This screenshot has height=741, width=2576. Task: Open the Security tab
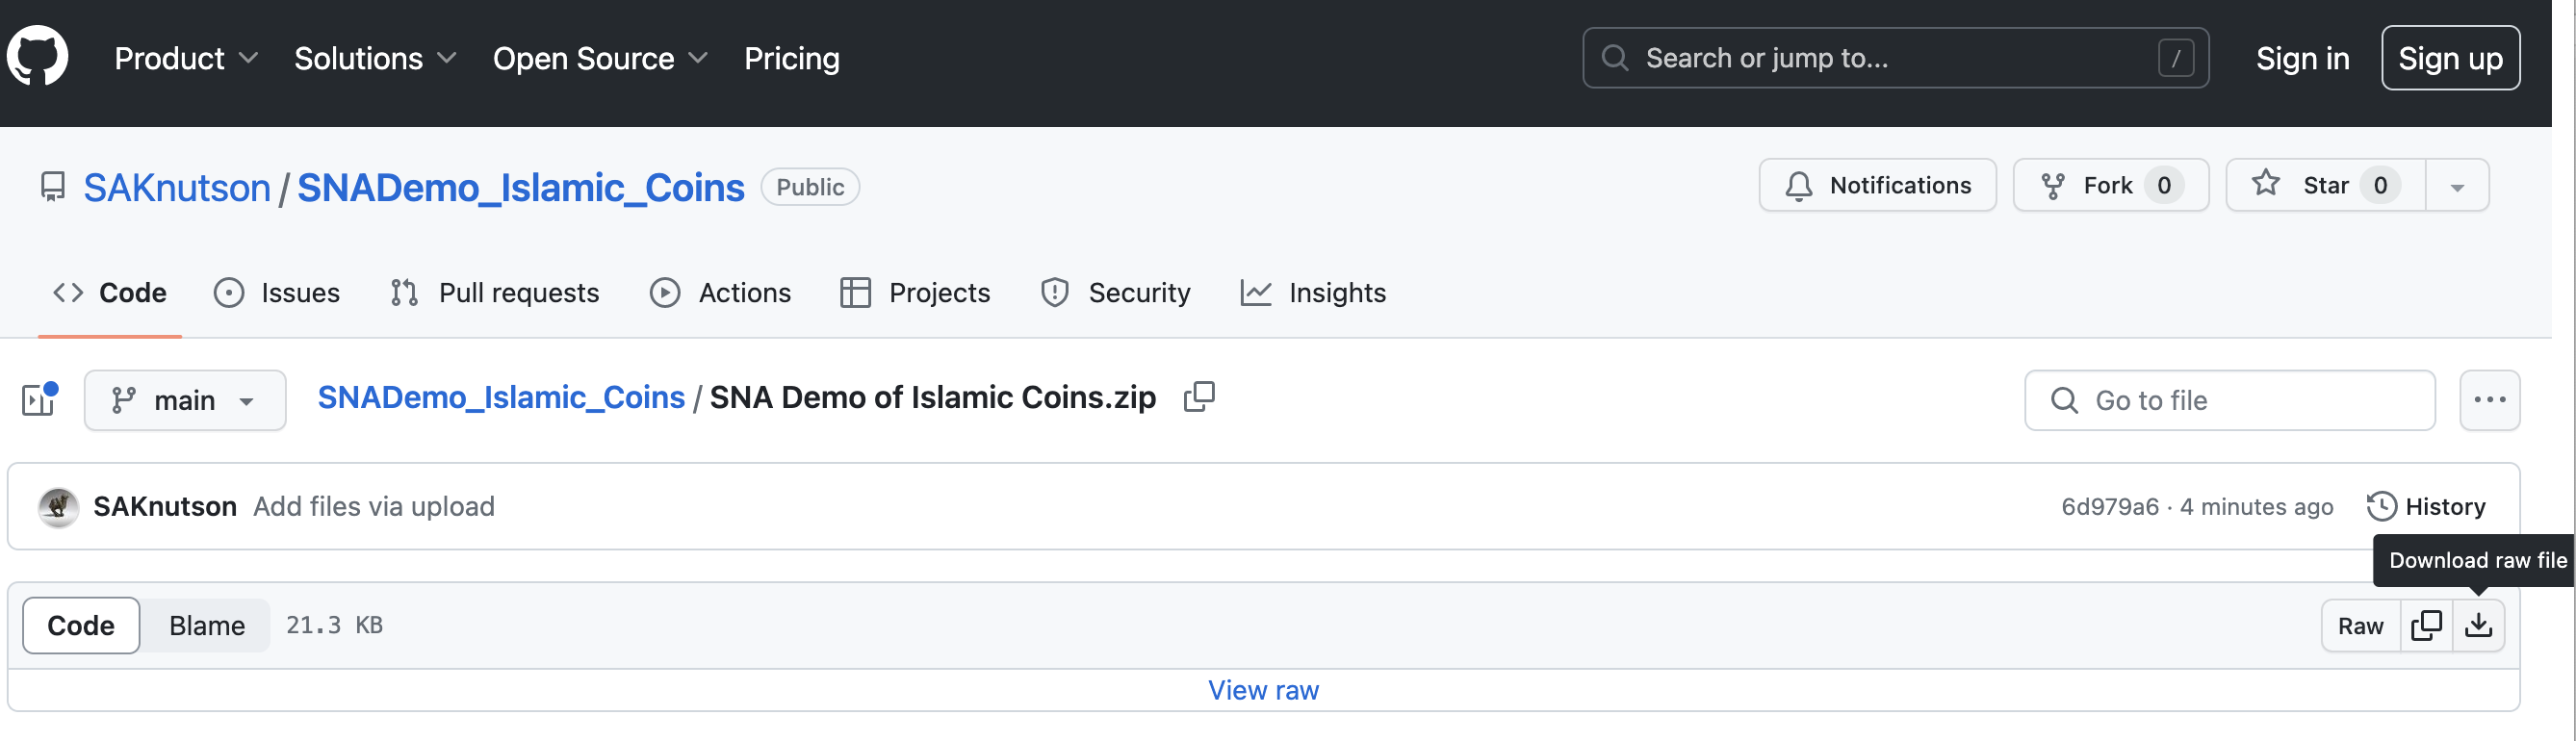point(1115,292)
